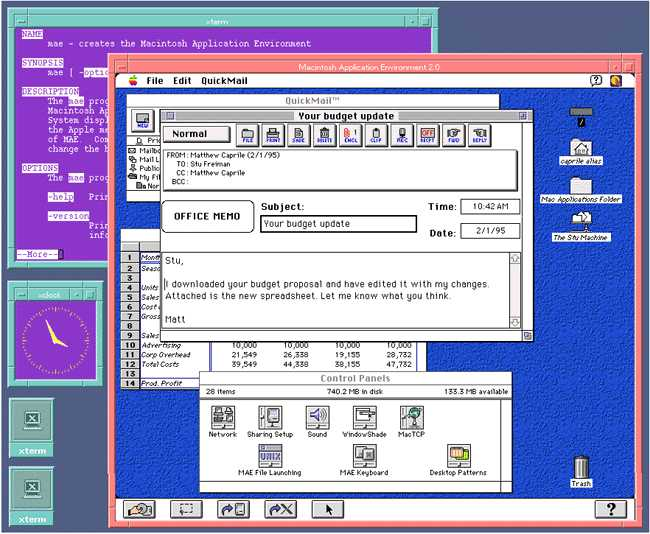Click the DELETE trash icon in message toolbar
Image resolution: width=650 pixels, height=534 pixels.
point(325,135)
